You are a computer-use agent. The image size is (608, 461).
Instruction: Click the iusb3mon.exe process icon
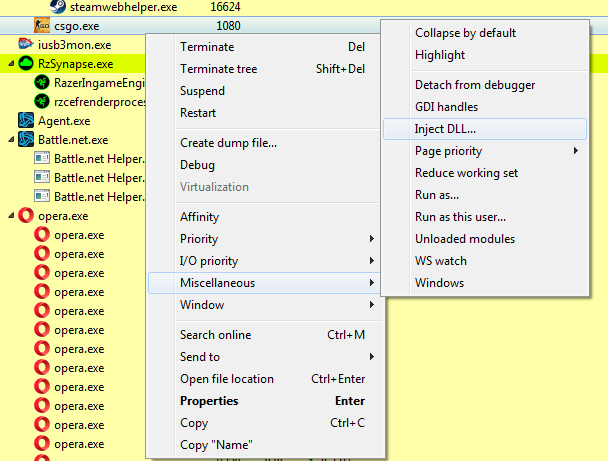26,45
